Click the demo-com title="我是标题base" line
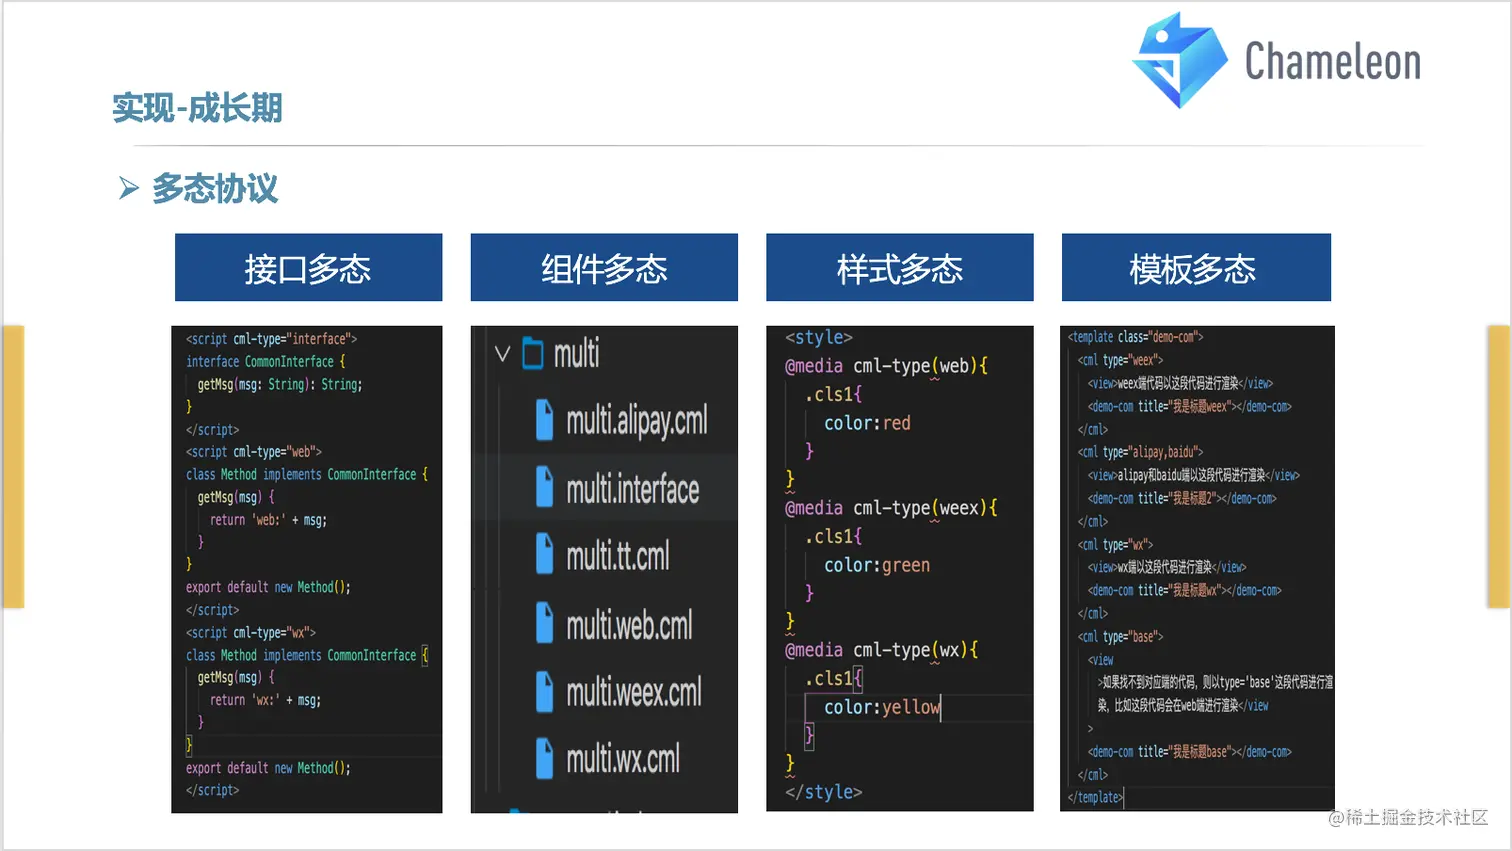 point(1189,752)
